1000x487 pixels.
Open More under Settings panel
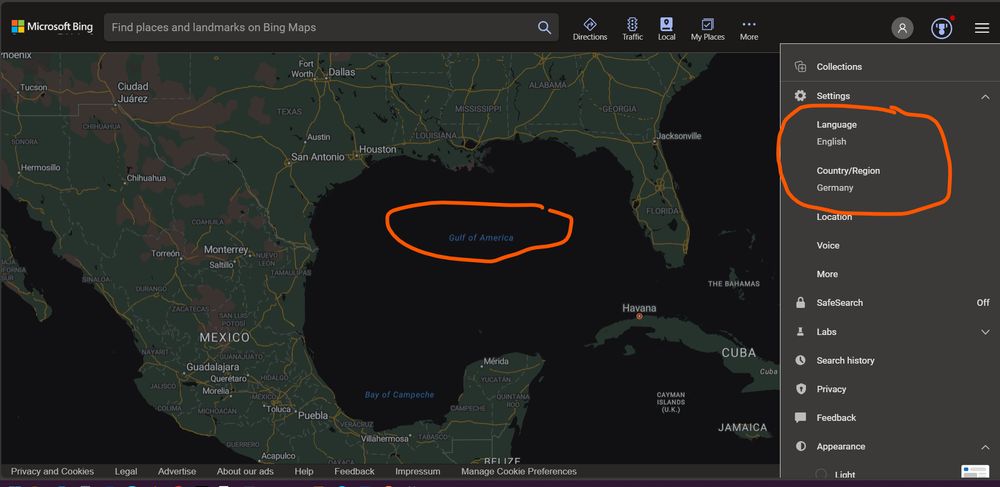(827, 274)
